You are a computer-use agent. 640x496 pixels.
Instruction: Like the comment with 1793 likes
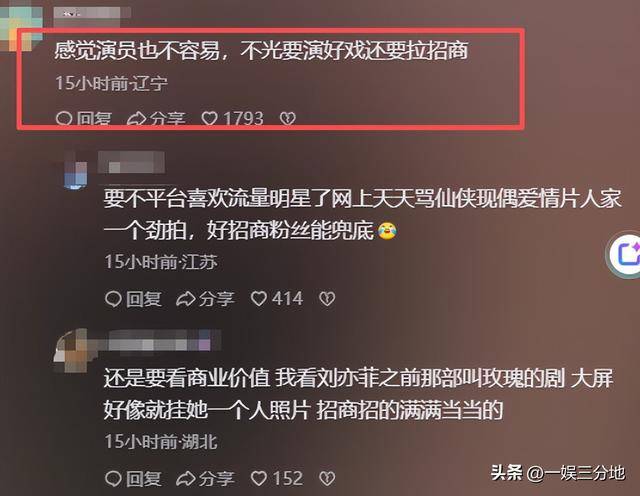click(232, 119)
